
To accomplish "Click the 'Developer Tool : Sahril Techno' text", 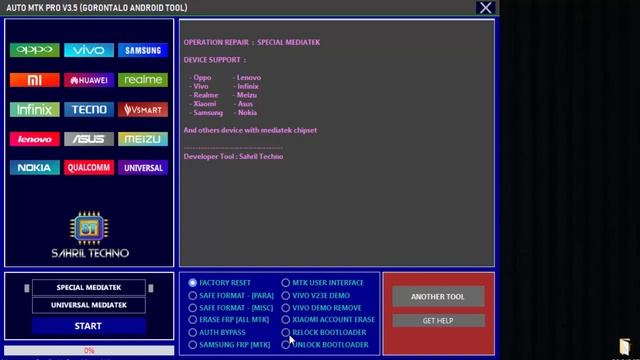I will 233,156.
